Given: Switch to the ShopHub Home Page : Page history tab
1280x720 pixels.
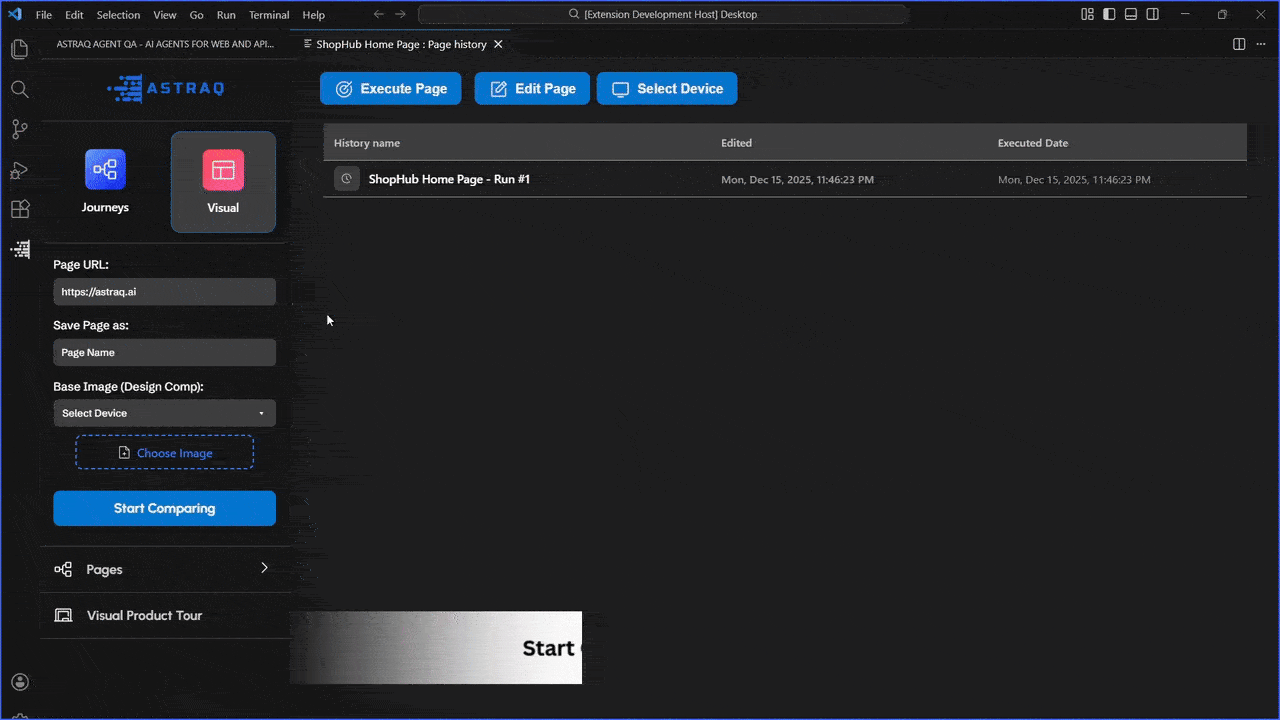Looking at the screenshot, I should [x=399, y=44].
